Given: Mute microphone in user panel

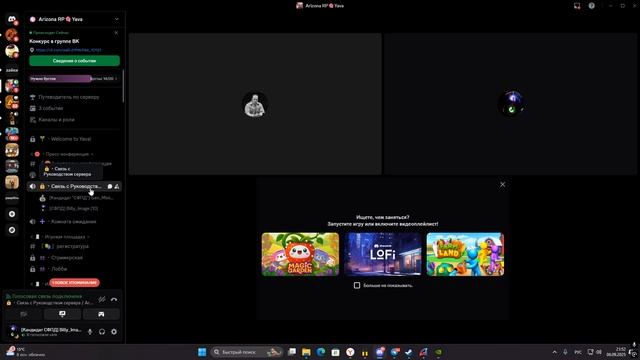Looking at the screenshot, I should pyautogui.click(x=90, y=332).
